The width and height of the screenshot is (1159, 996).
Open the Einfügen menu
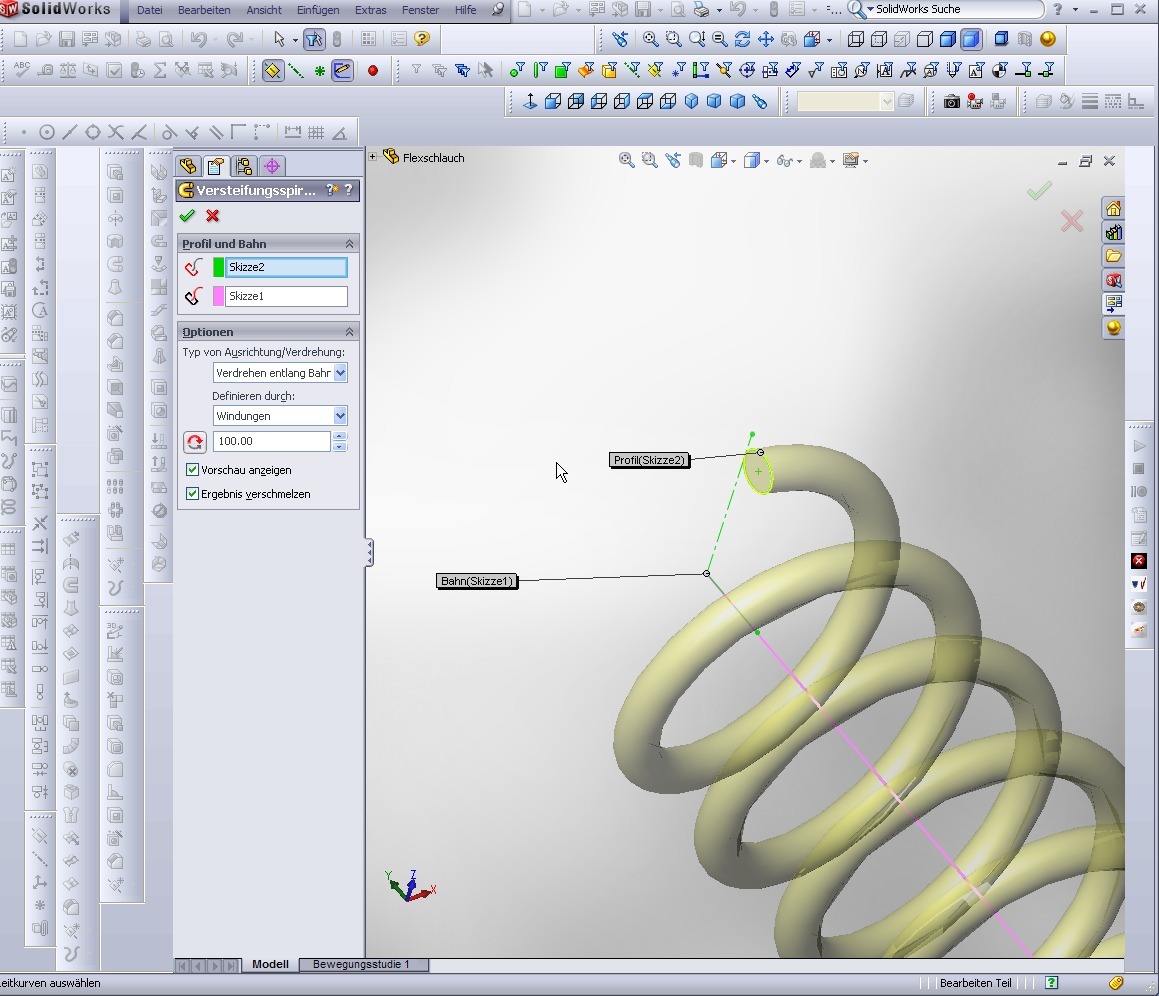click(x=318, y=10)
